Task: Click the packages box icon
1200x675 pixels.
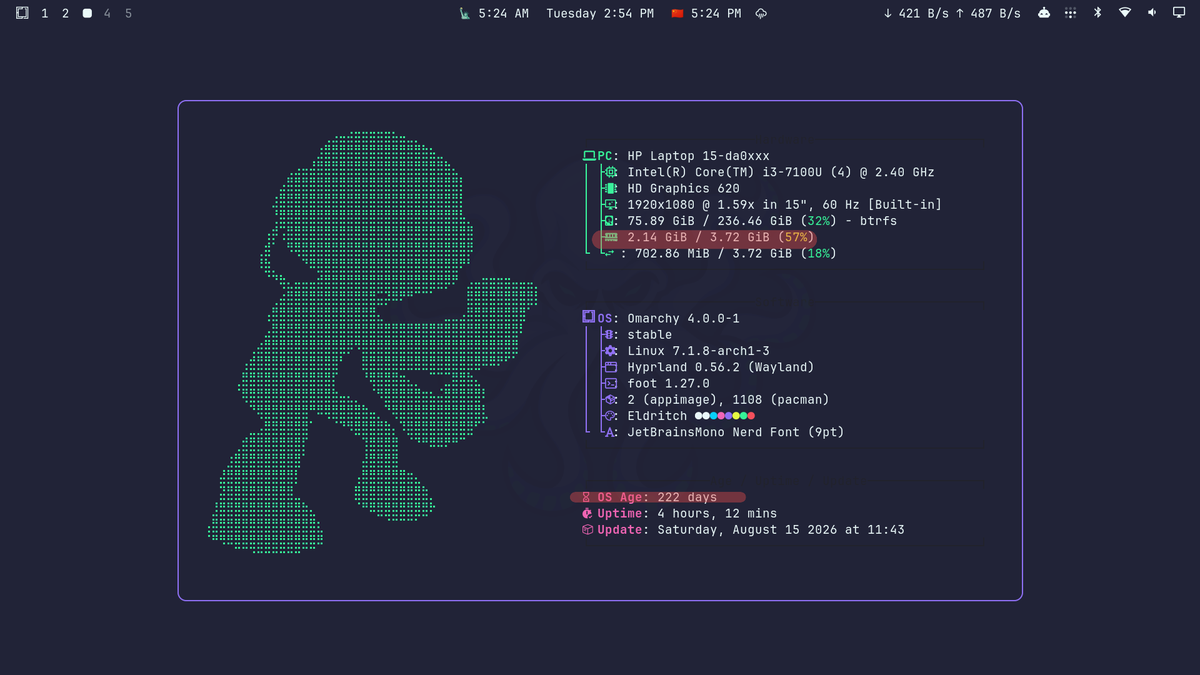Action: [610, 399]
